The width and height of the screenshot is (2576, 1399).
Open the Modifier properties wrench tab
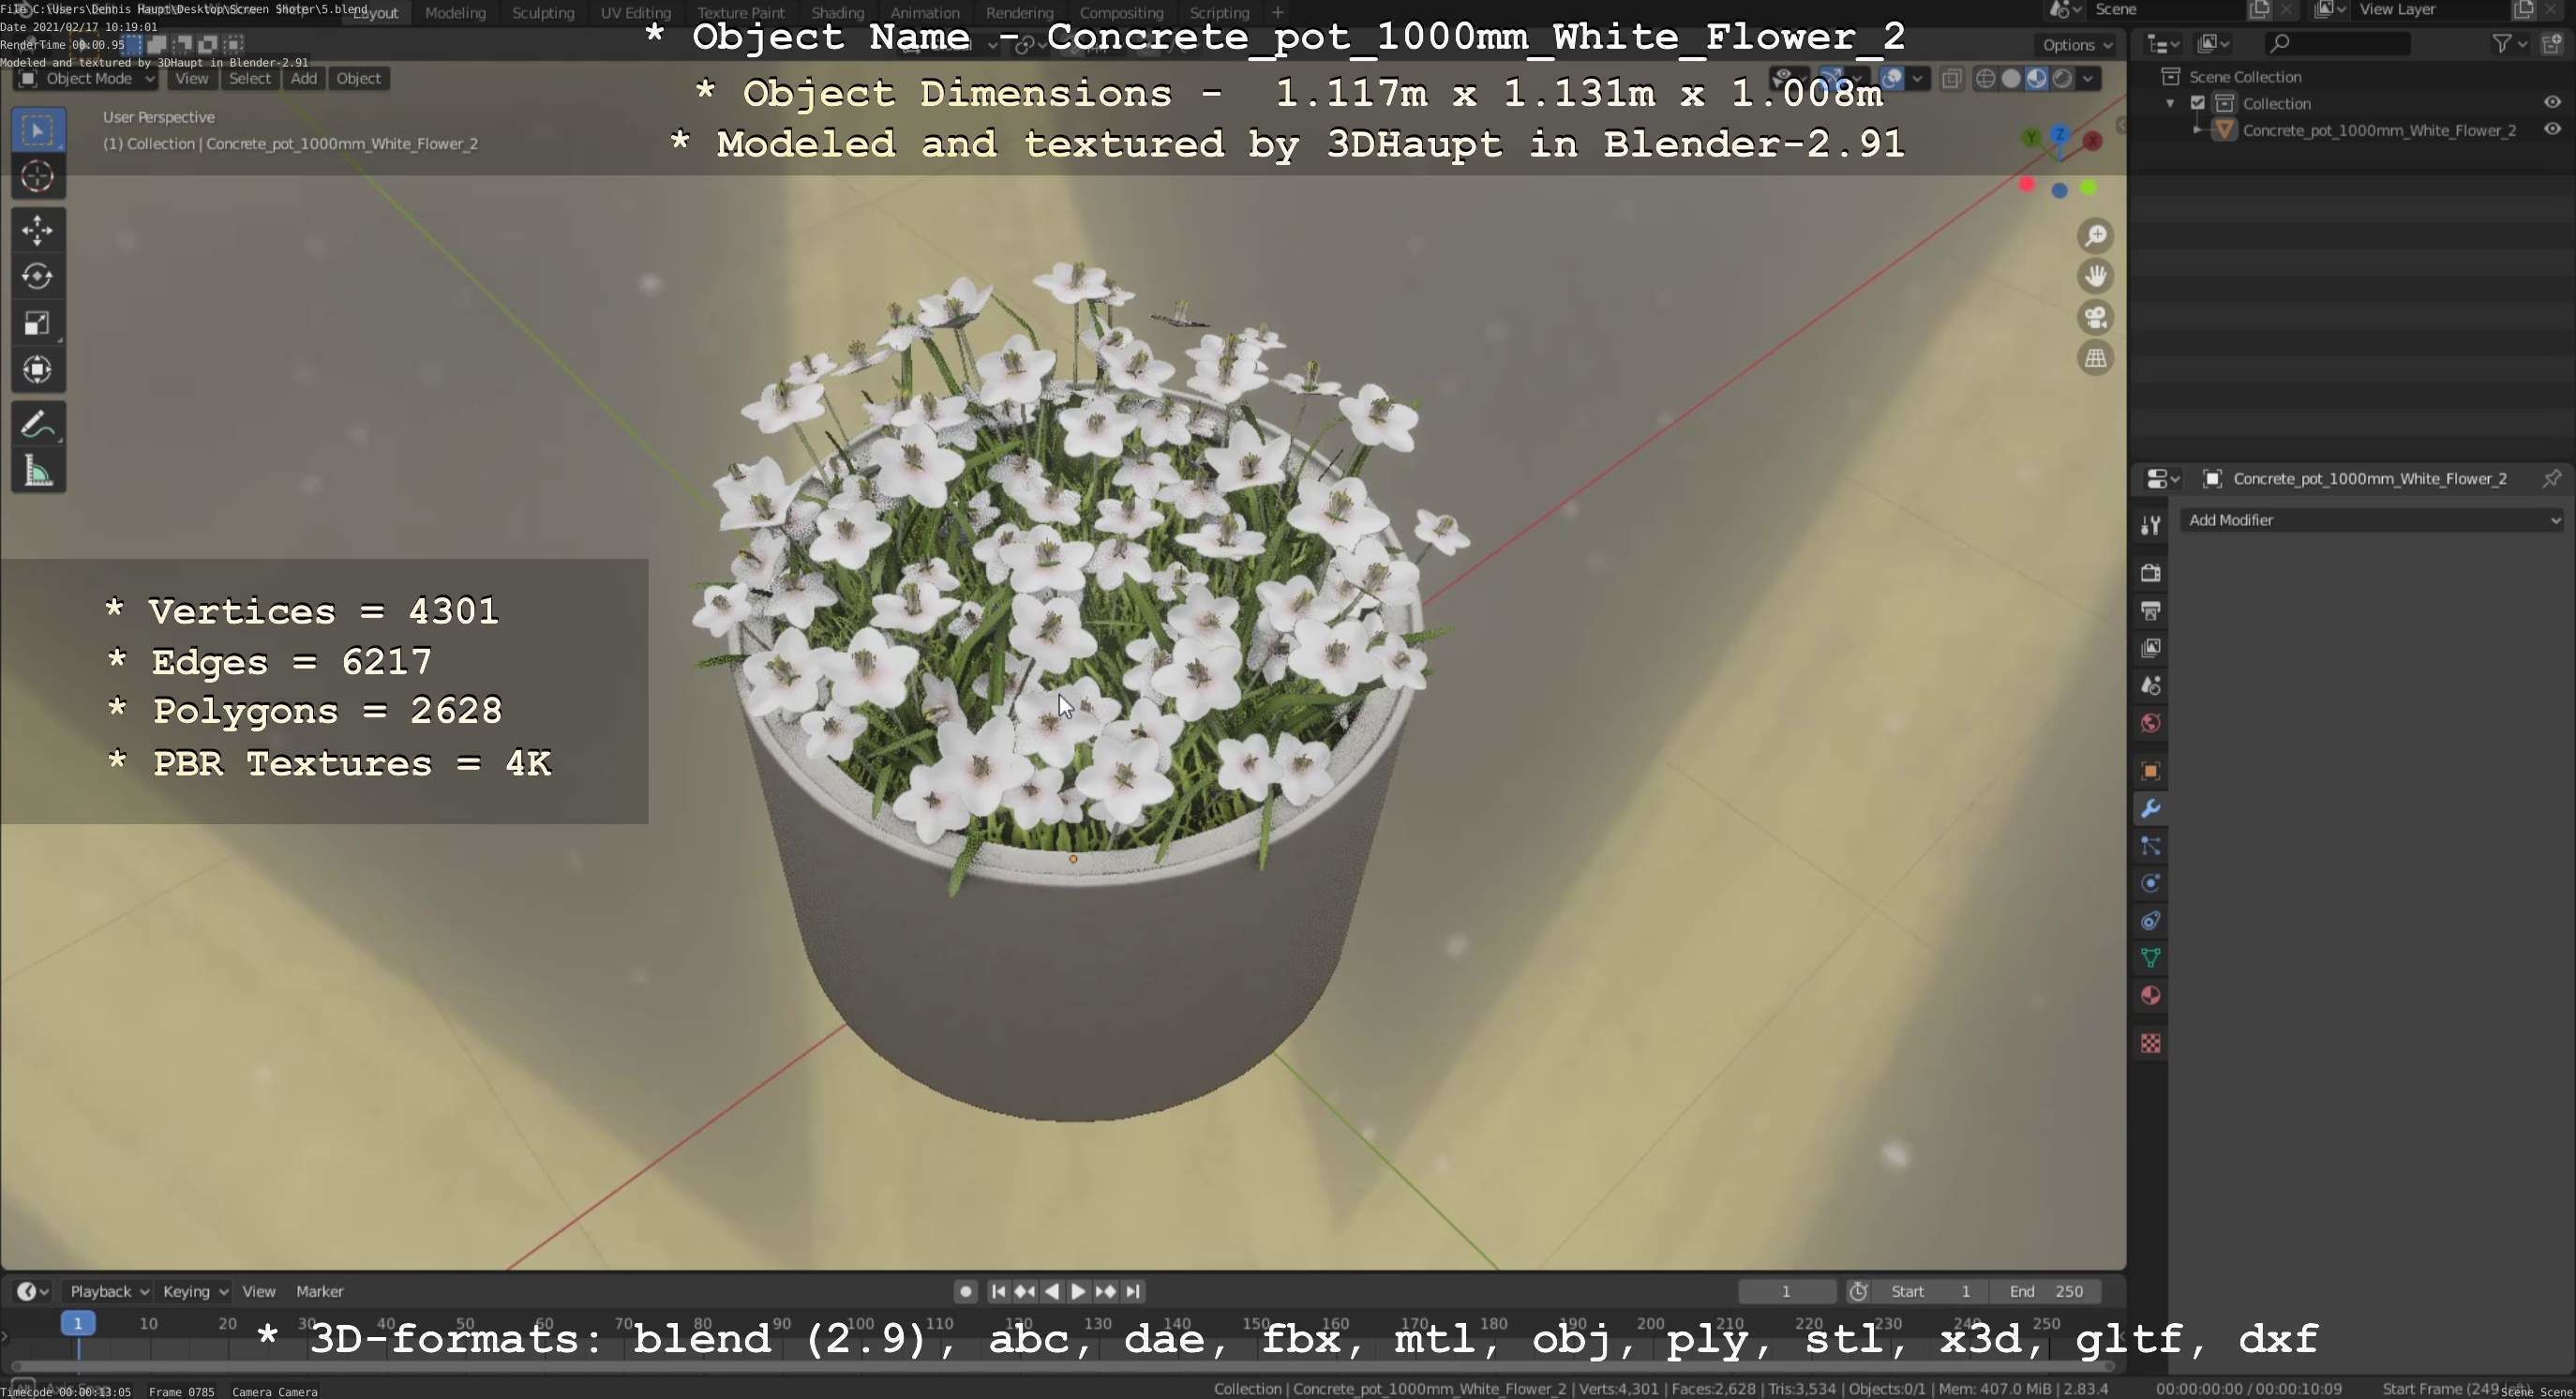[2150, 808]
